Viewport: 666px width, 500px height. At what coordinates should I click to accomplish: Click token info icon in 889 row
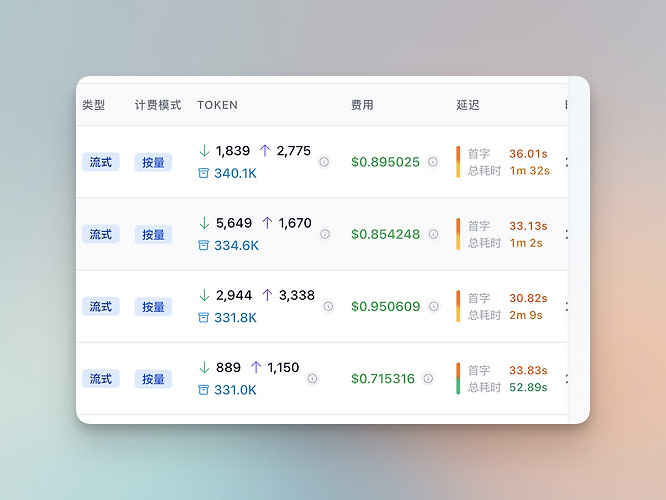[312, 379]
